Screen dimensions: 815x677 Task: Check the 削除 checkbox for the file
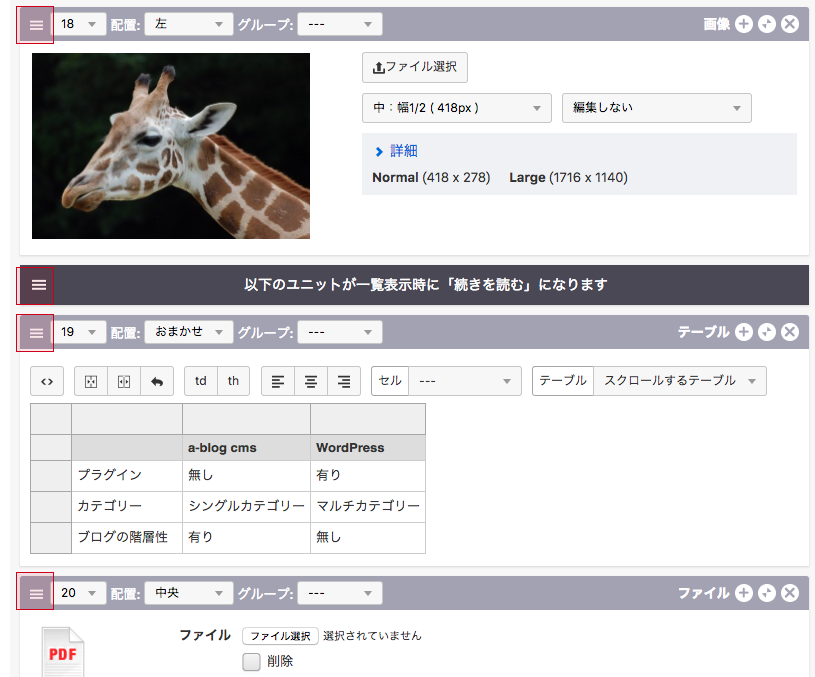click(x=251, y=661)
